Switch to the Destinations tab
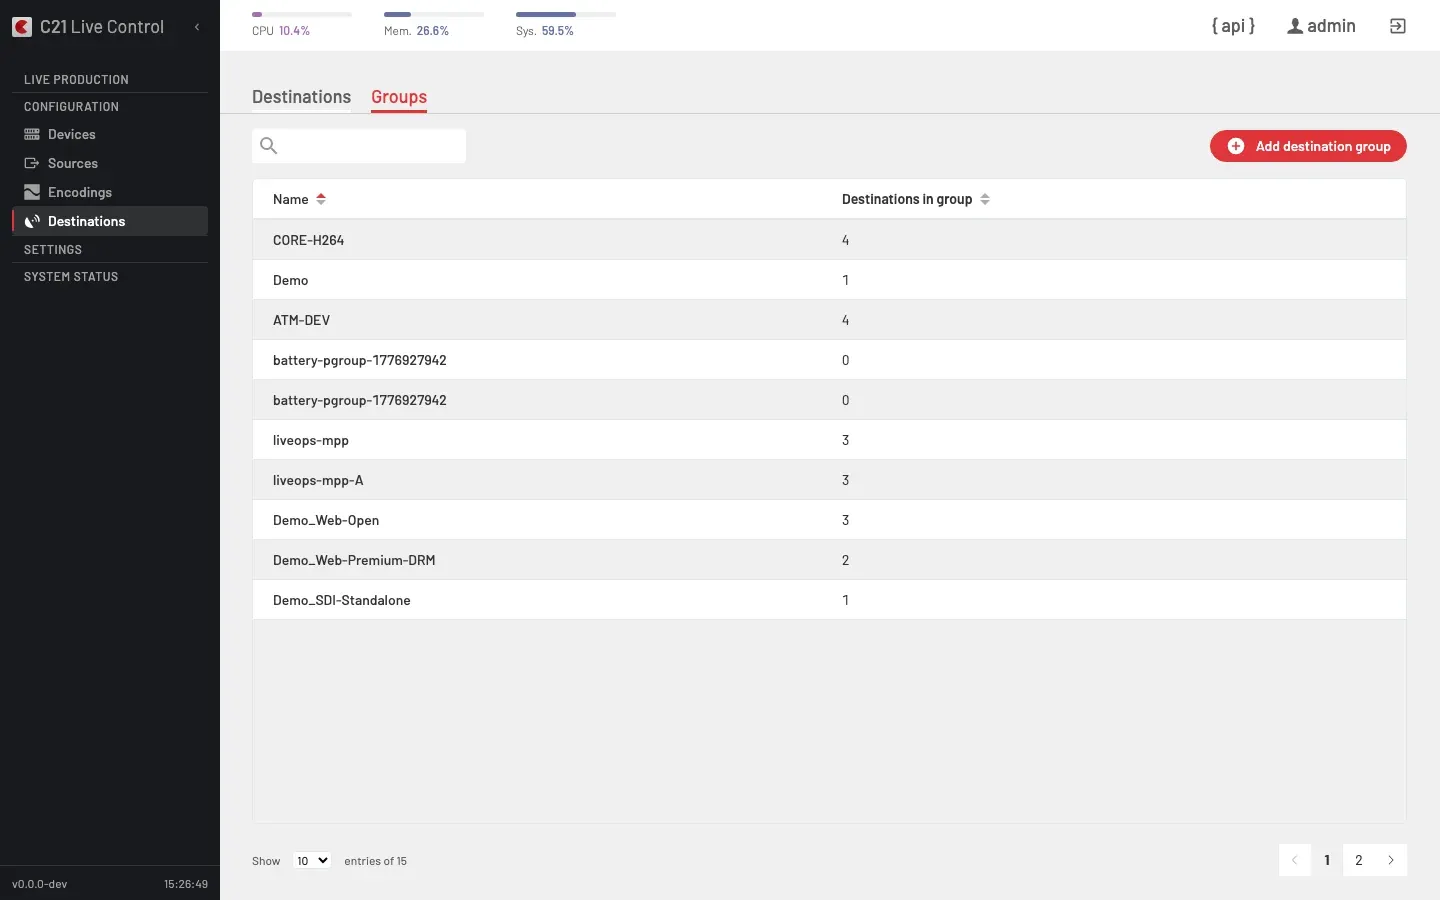The image size is (1440, 900). (301, 97)
